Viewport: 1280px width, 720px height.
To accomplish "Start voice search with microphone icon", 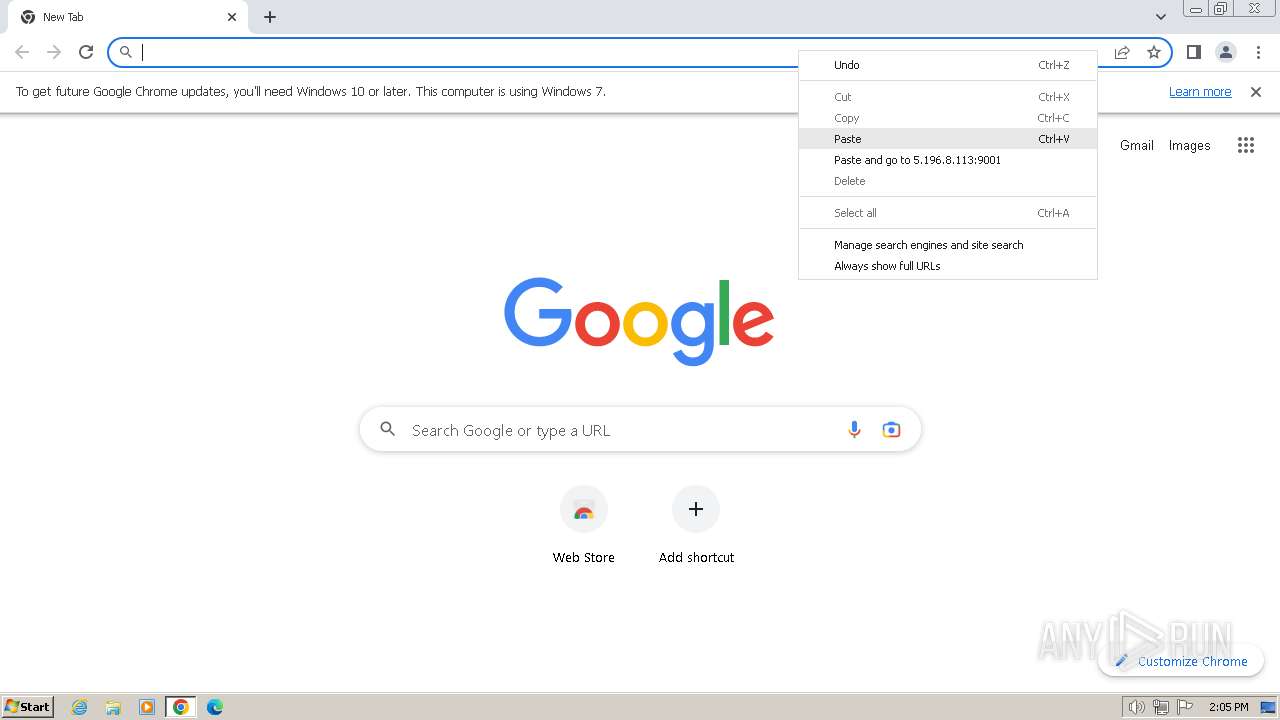I will pos(854,430).
